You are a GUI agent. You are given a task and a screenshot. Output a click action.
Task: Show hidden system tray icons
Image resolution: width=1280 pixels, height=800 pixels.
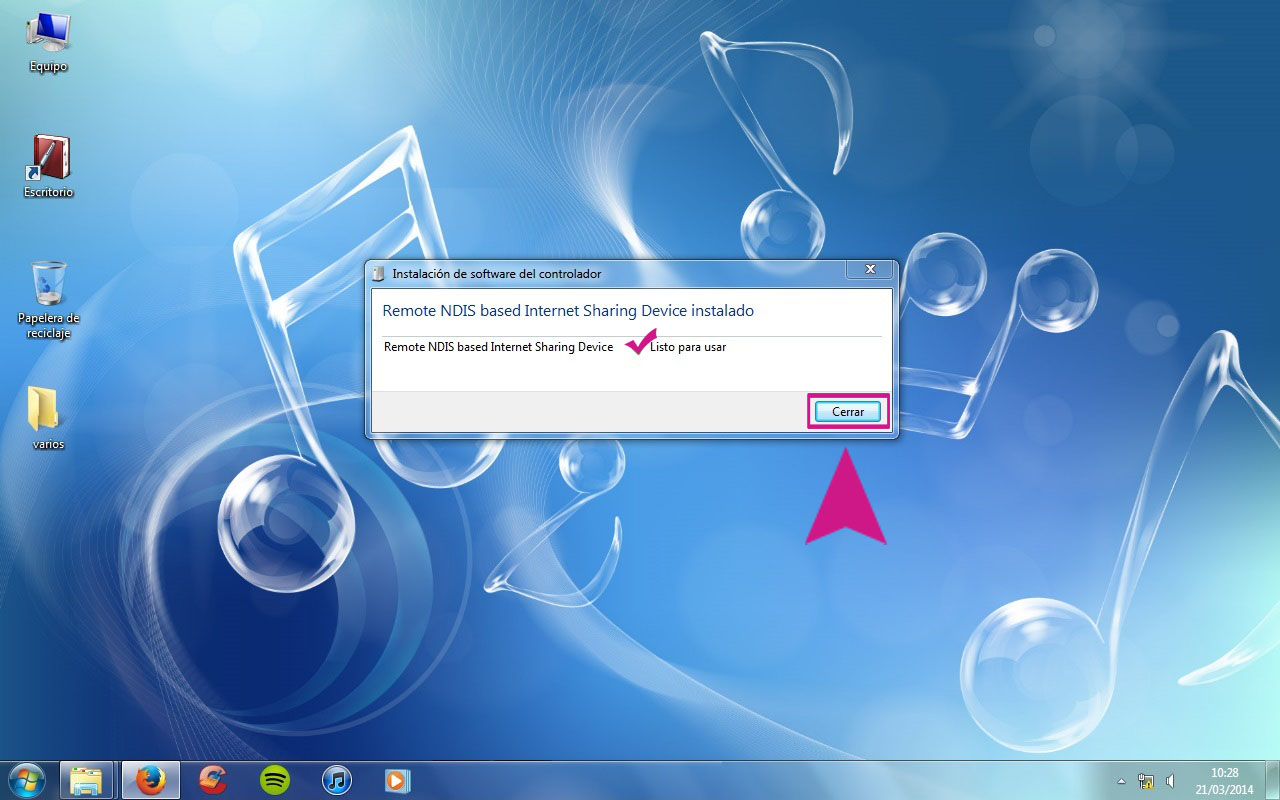[x=1122, y=781]
